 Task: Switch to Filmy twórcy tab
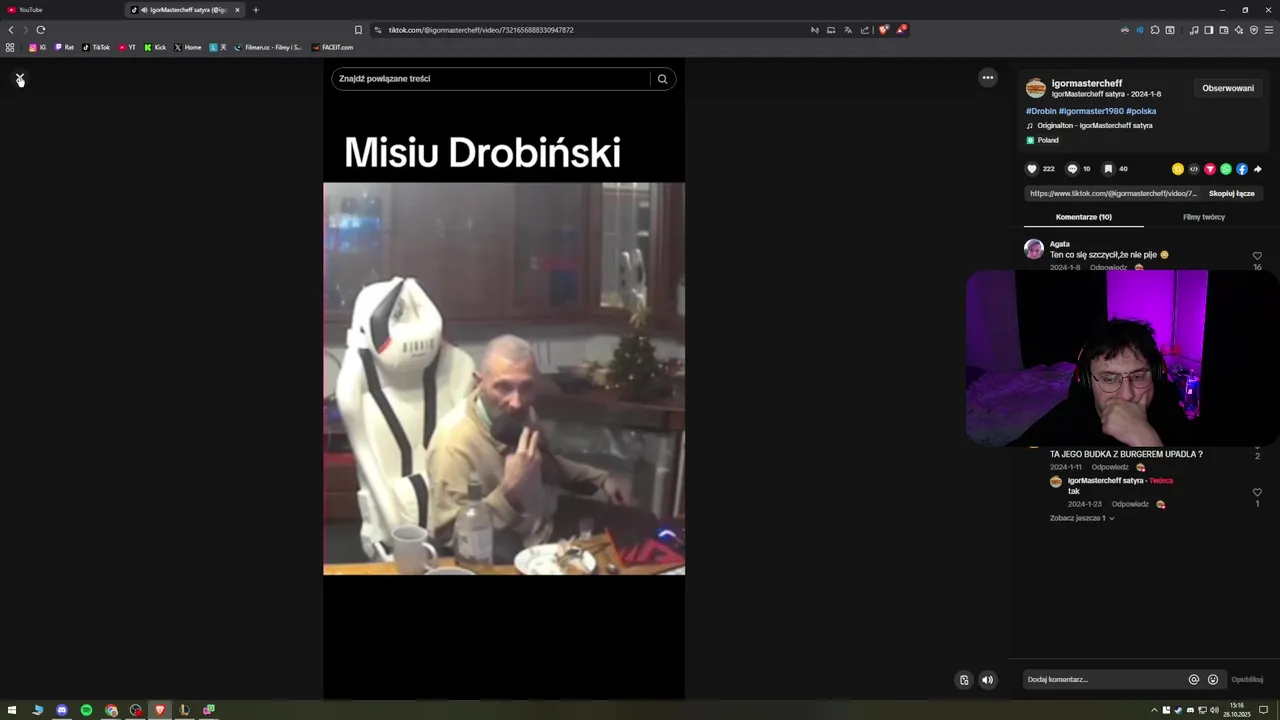coord(1204,217)
